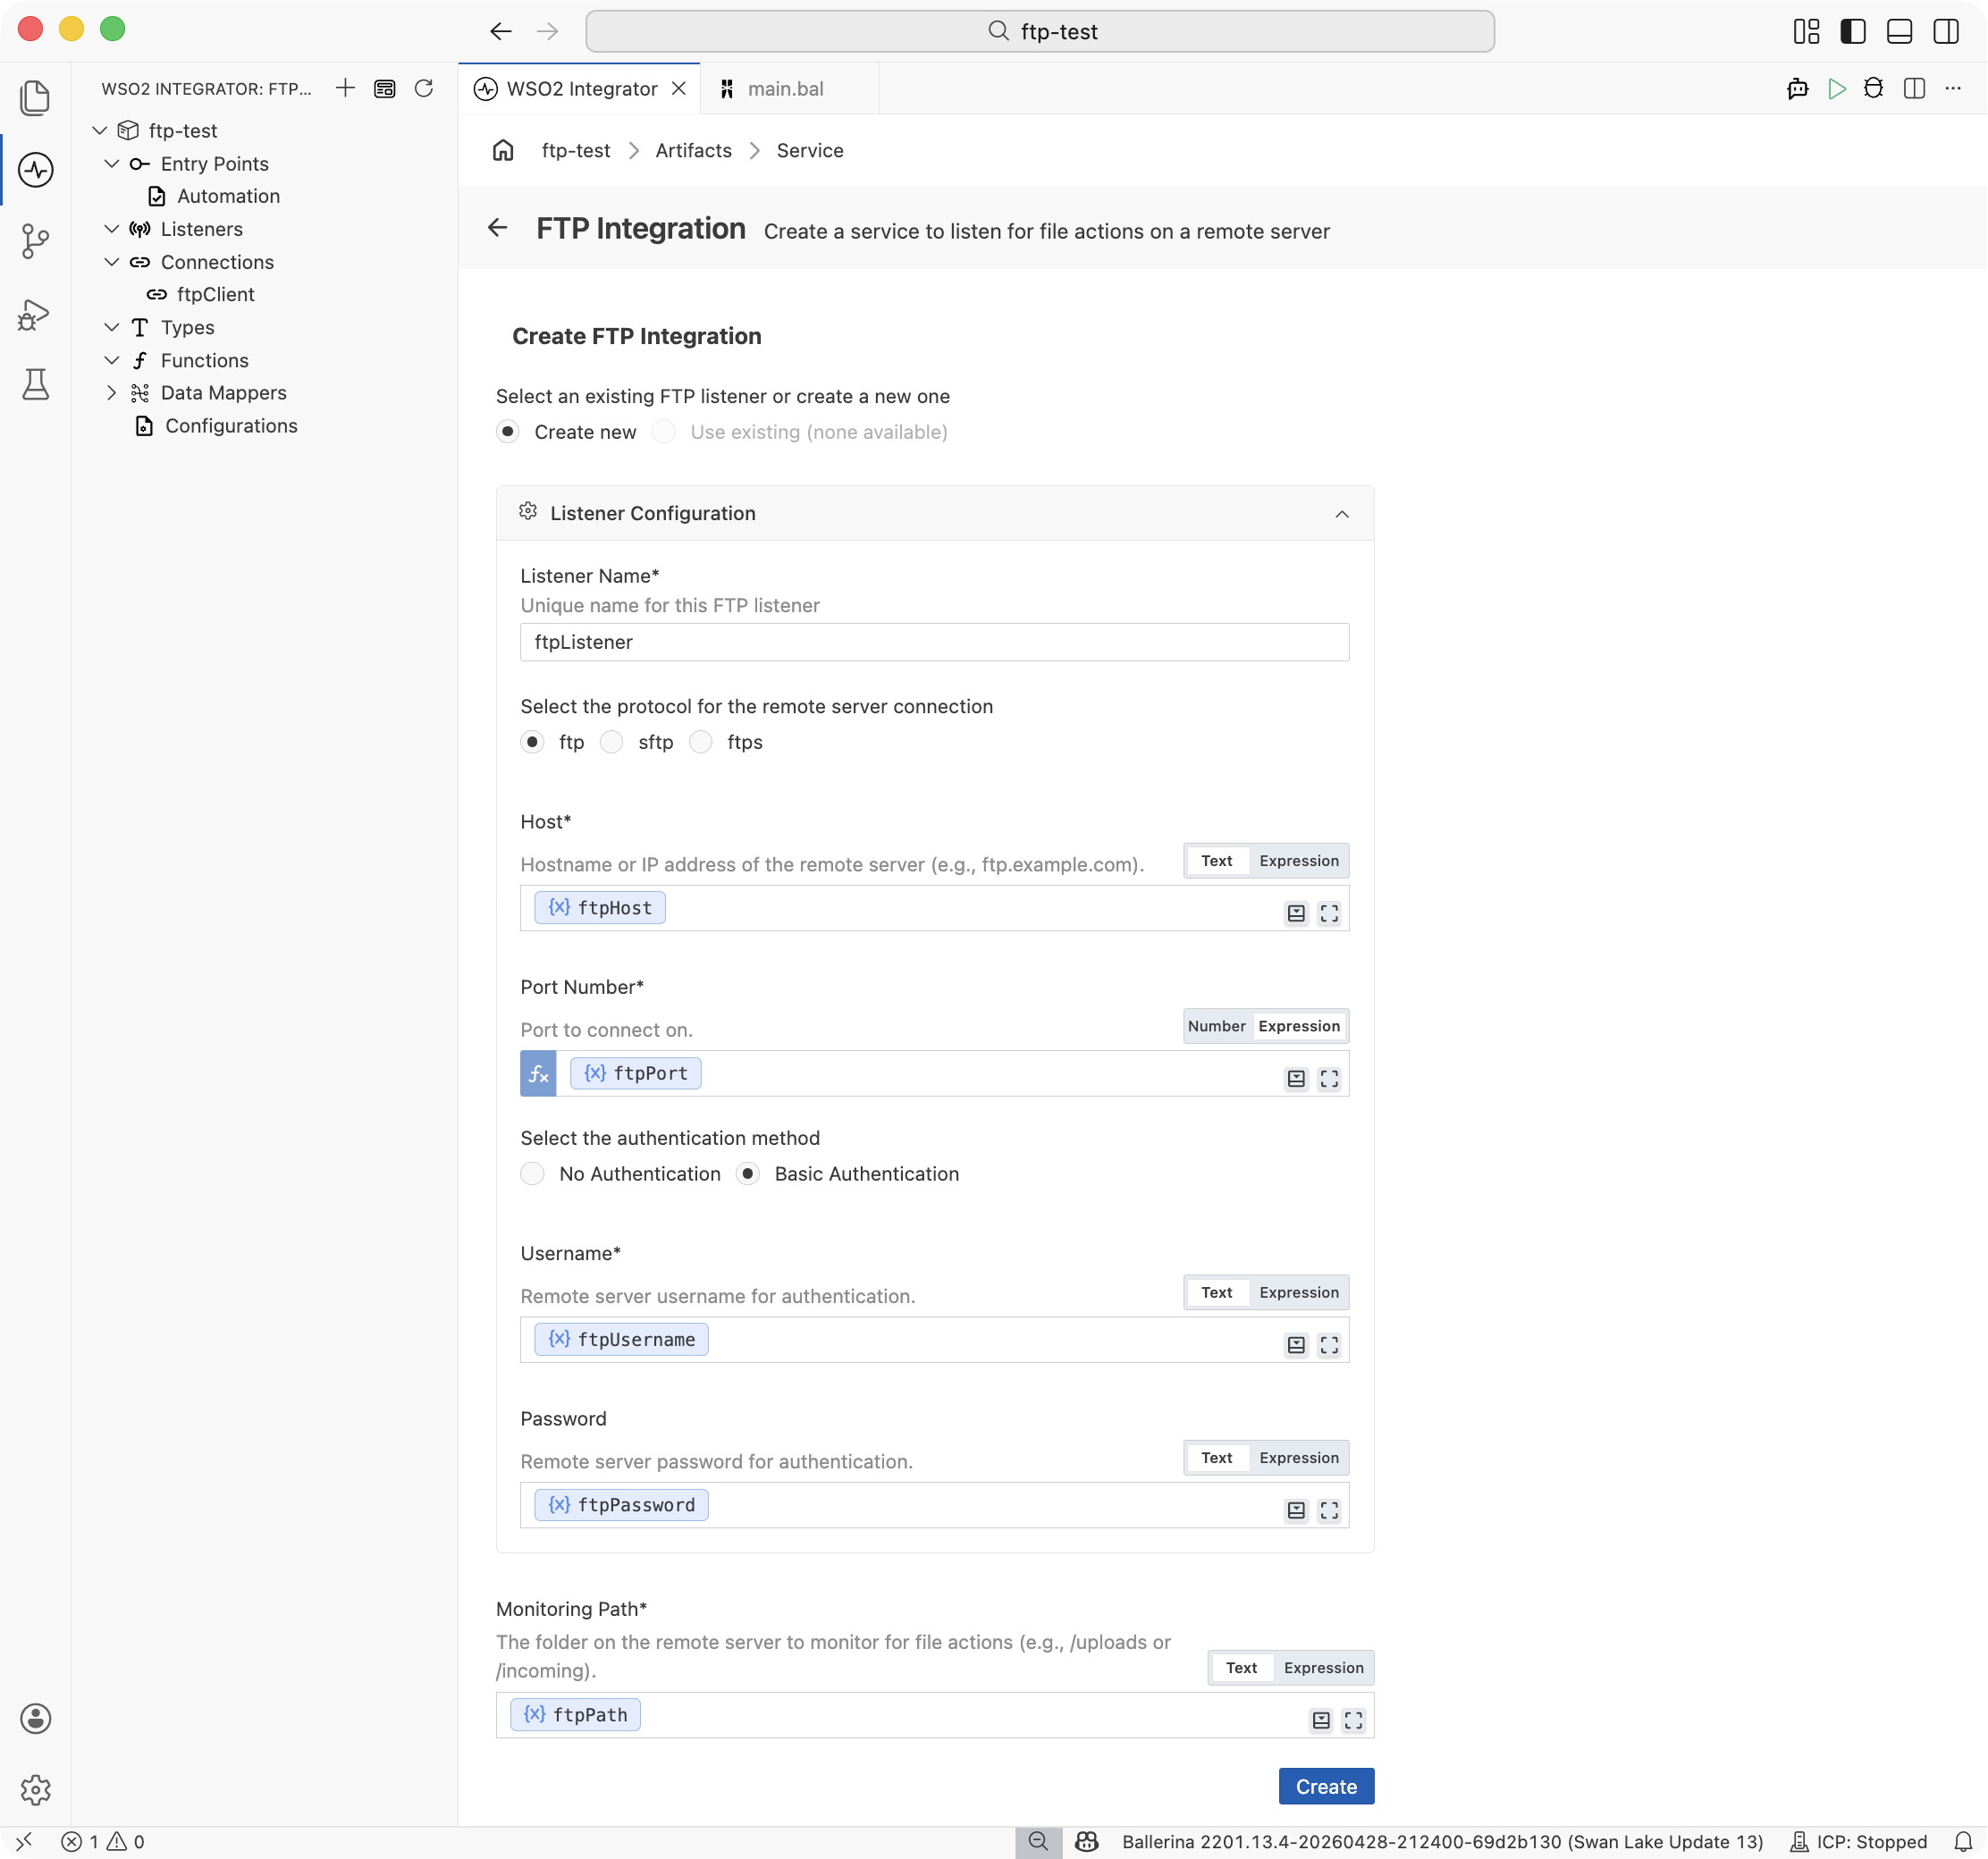
Task: Go to ftp-test in the breadcrumb
Action: [576, 150]
